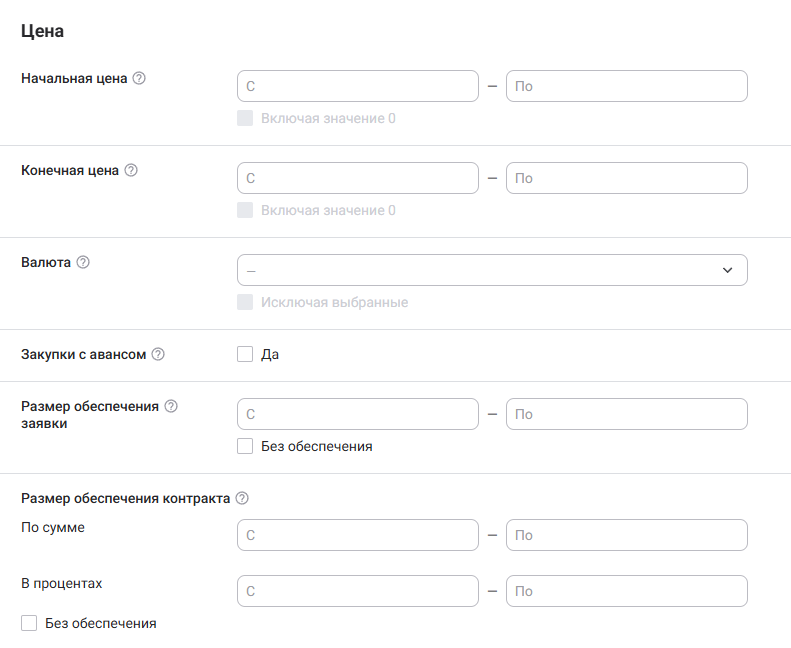Select the Конечная цена 'По' field
The image size is (791, 648).
(x=627, y=178)
